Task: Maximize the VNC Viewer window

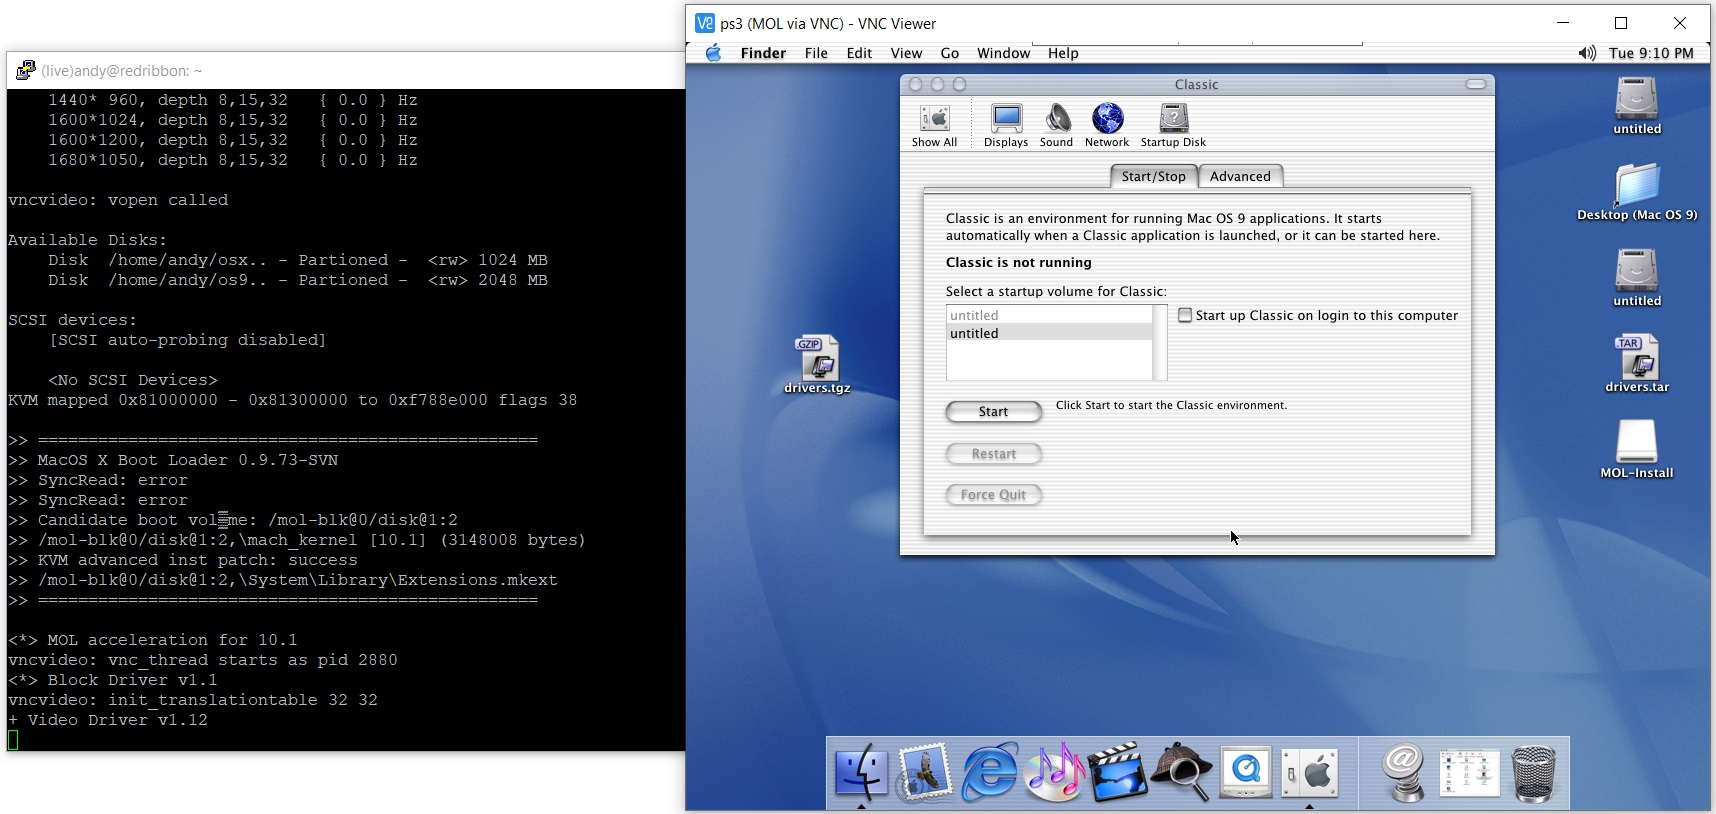Action: pyautogui.click(x=1621, y=23)
